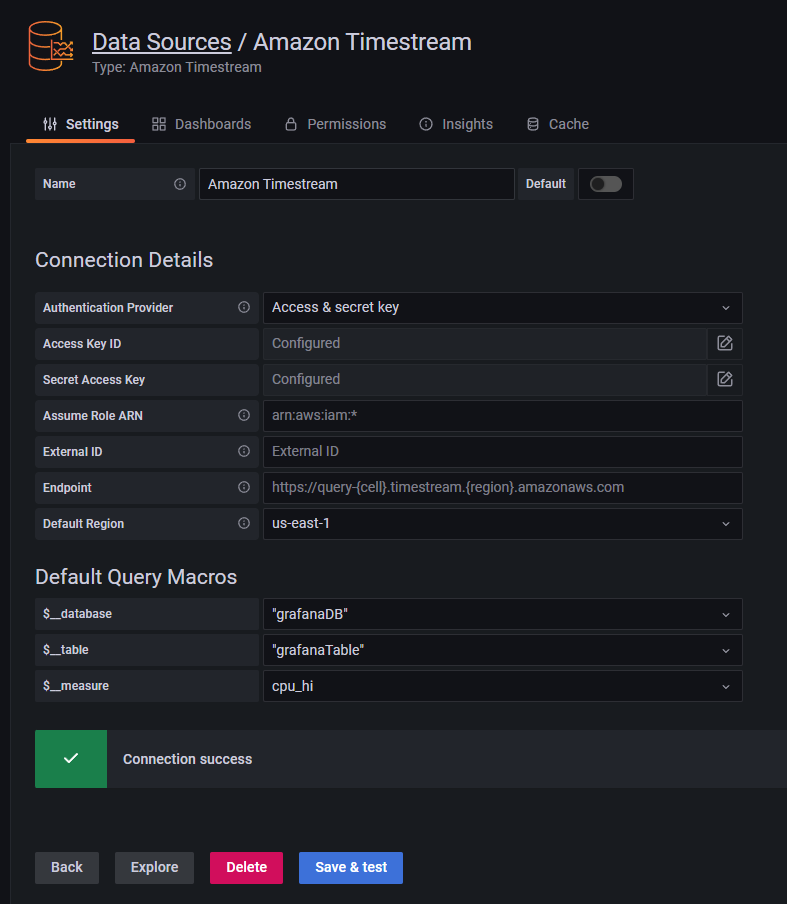Click the Save & test button
Image resolution: width=787 pixels, height=904 pixels.
(350, 867)
